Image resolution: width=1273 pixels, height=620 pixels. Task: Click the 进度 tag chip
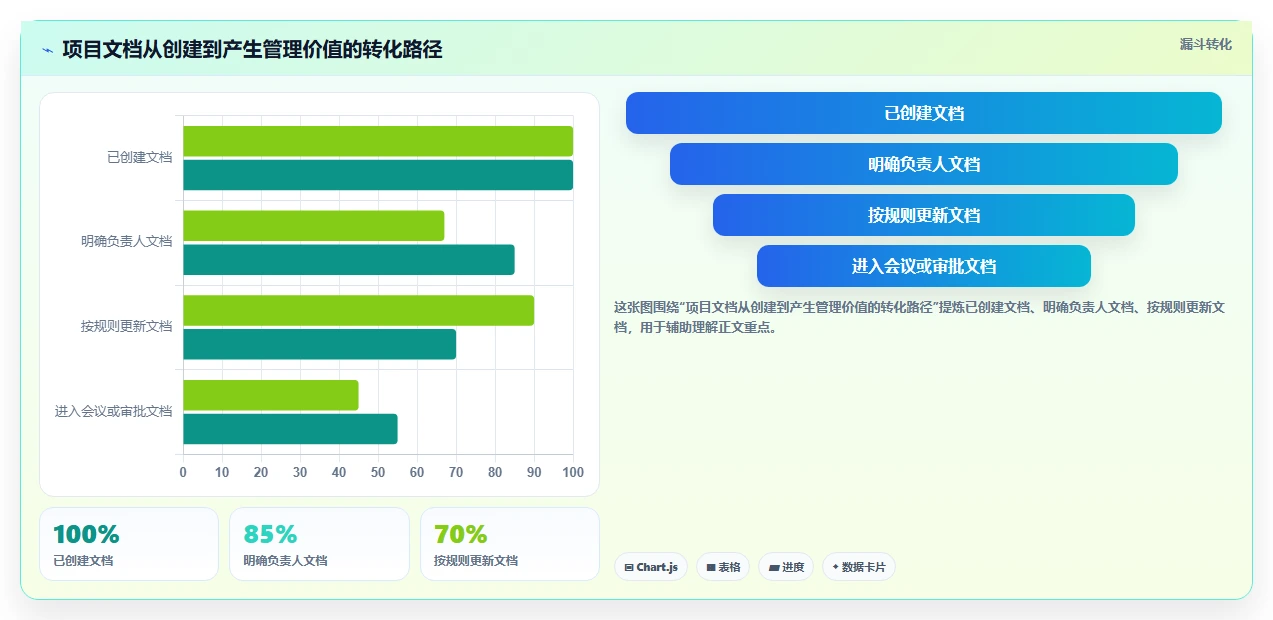tap(786, 567)
